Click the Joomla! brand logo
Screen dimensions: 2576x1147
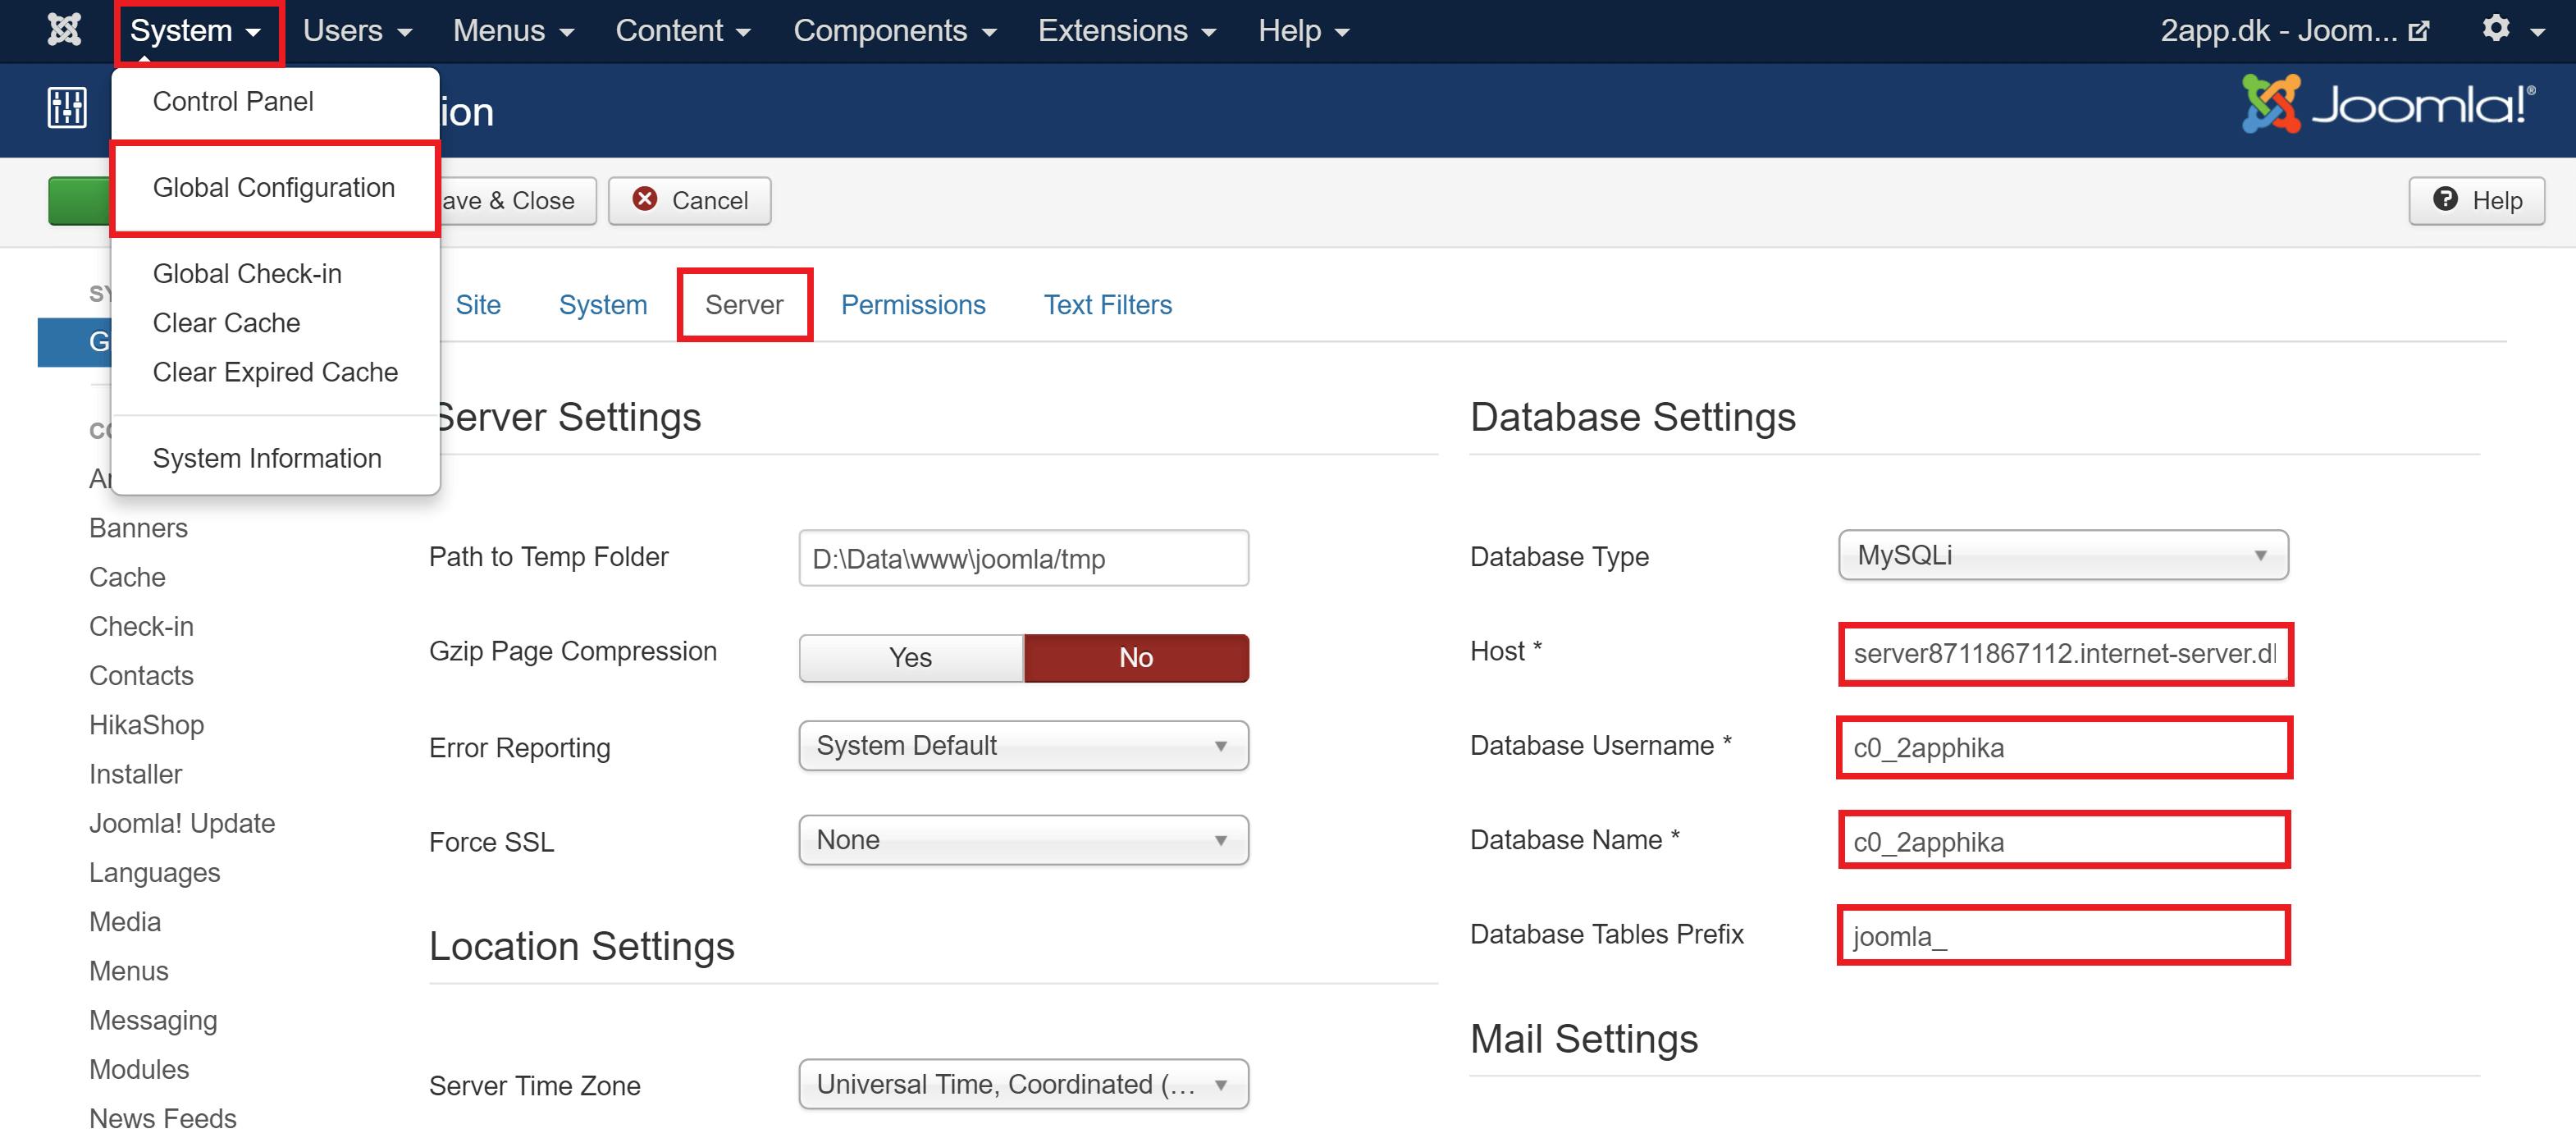[x=2388, y=104]
